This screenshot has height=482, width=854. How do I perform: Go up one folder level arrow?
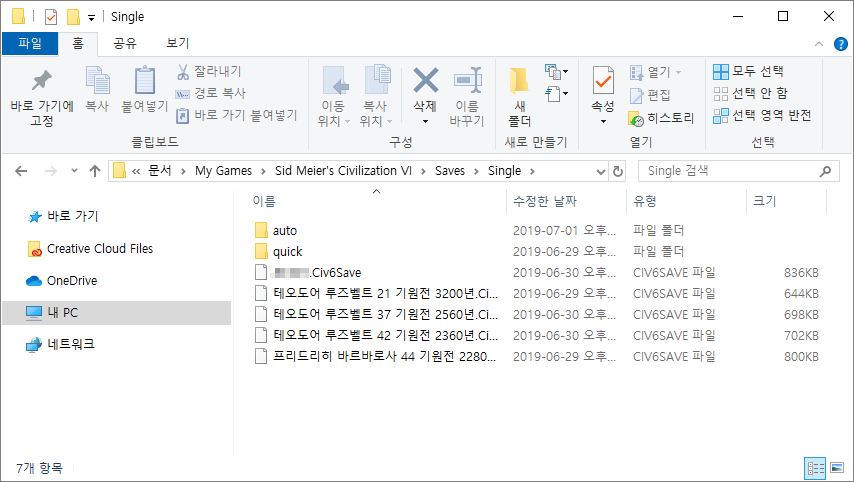(x=95, y=171)
